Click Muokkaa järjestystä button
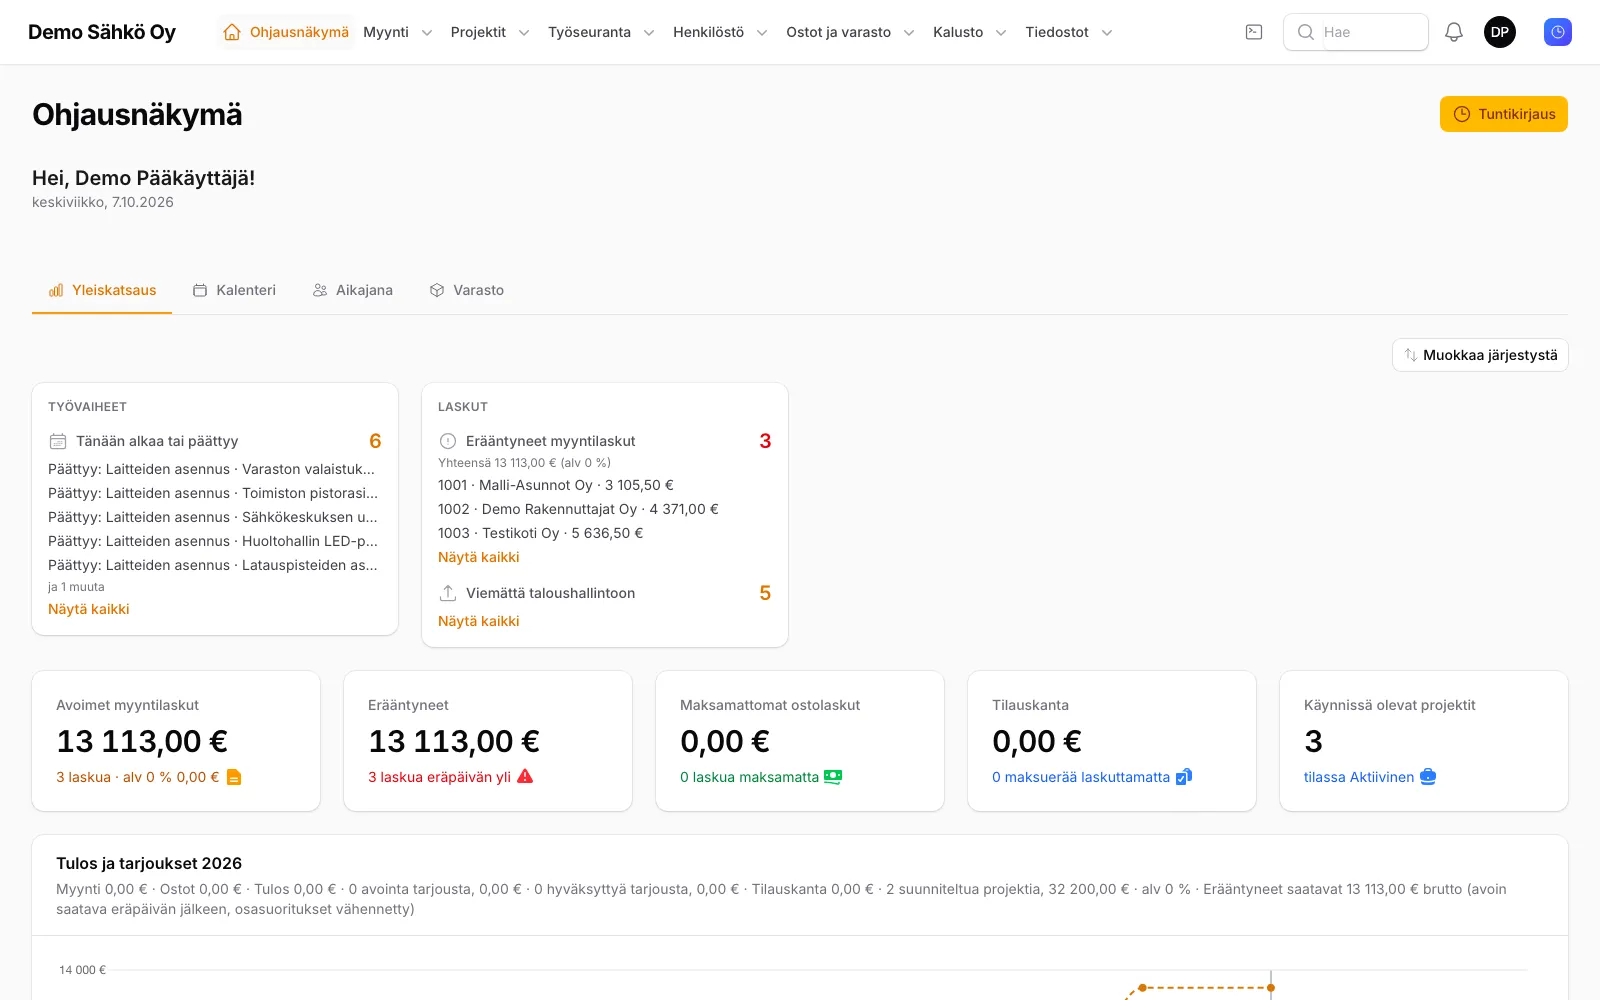 (1480, 355)
